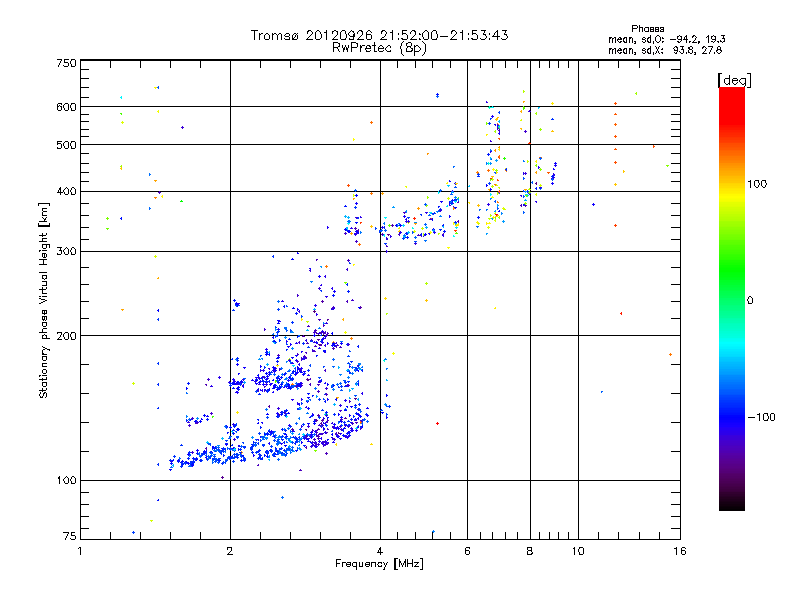Screen dimensions: 800x600
Task: Click the x-axis tick label '6'
Action: coord(467,551)
